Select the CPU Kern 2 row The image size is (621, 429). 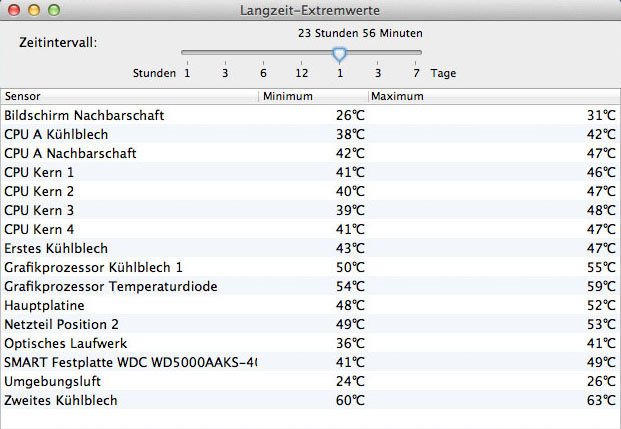coord(310,191)
